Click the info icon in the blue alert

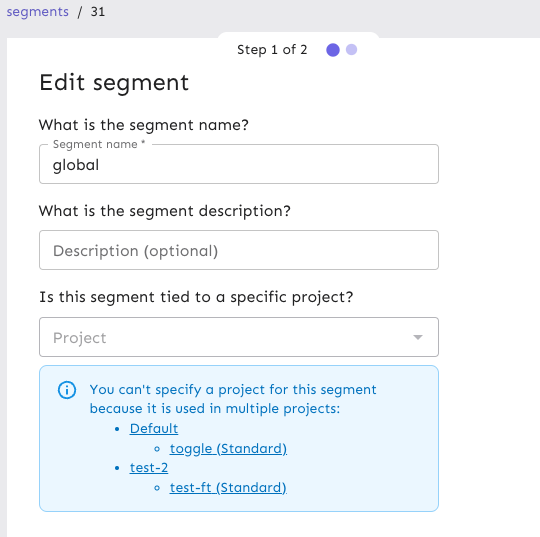(67, 390)
